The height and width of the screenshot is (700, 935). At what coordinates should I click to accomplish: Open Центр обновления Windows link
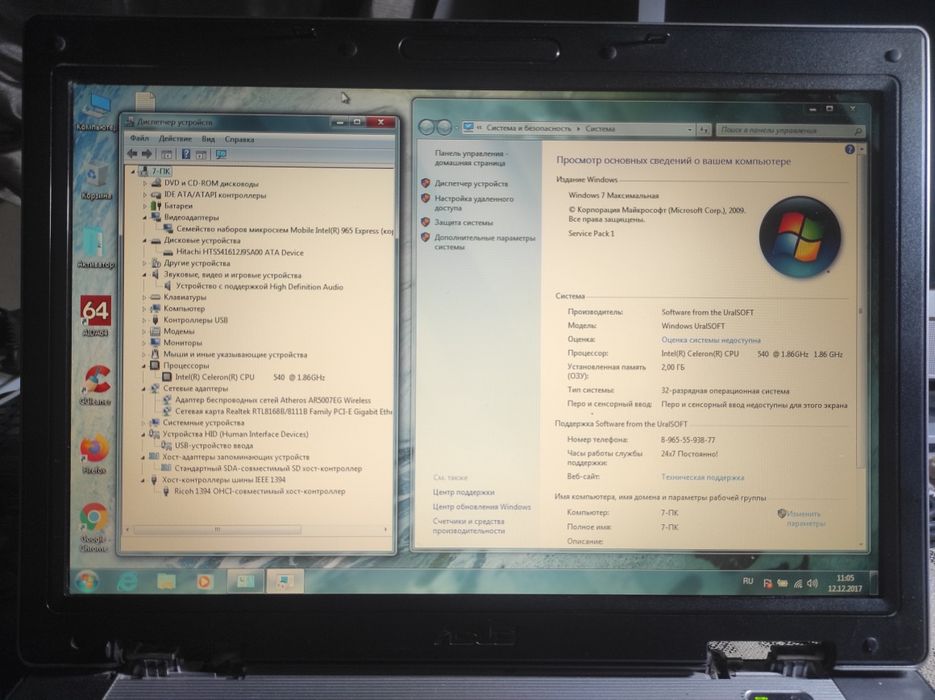click(482, 507)
